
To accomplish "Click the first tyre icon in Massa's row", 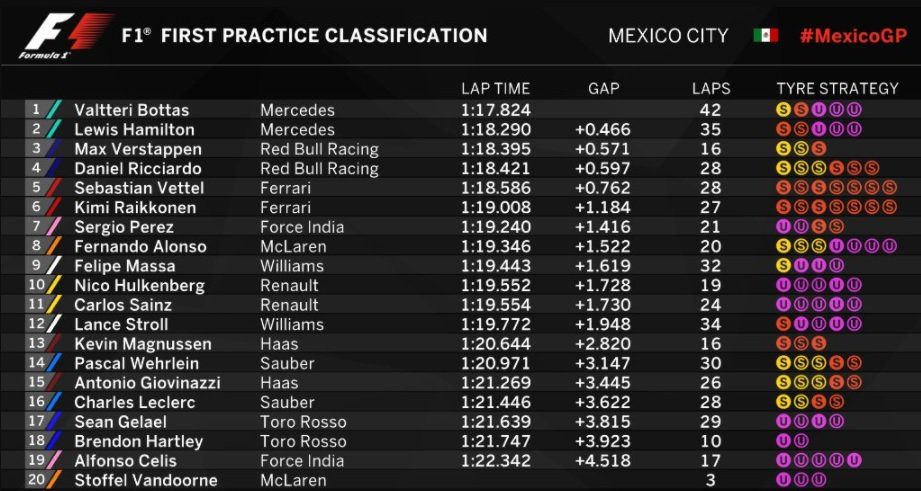I will [x=784, y=266].
